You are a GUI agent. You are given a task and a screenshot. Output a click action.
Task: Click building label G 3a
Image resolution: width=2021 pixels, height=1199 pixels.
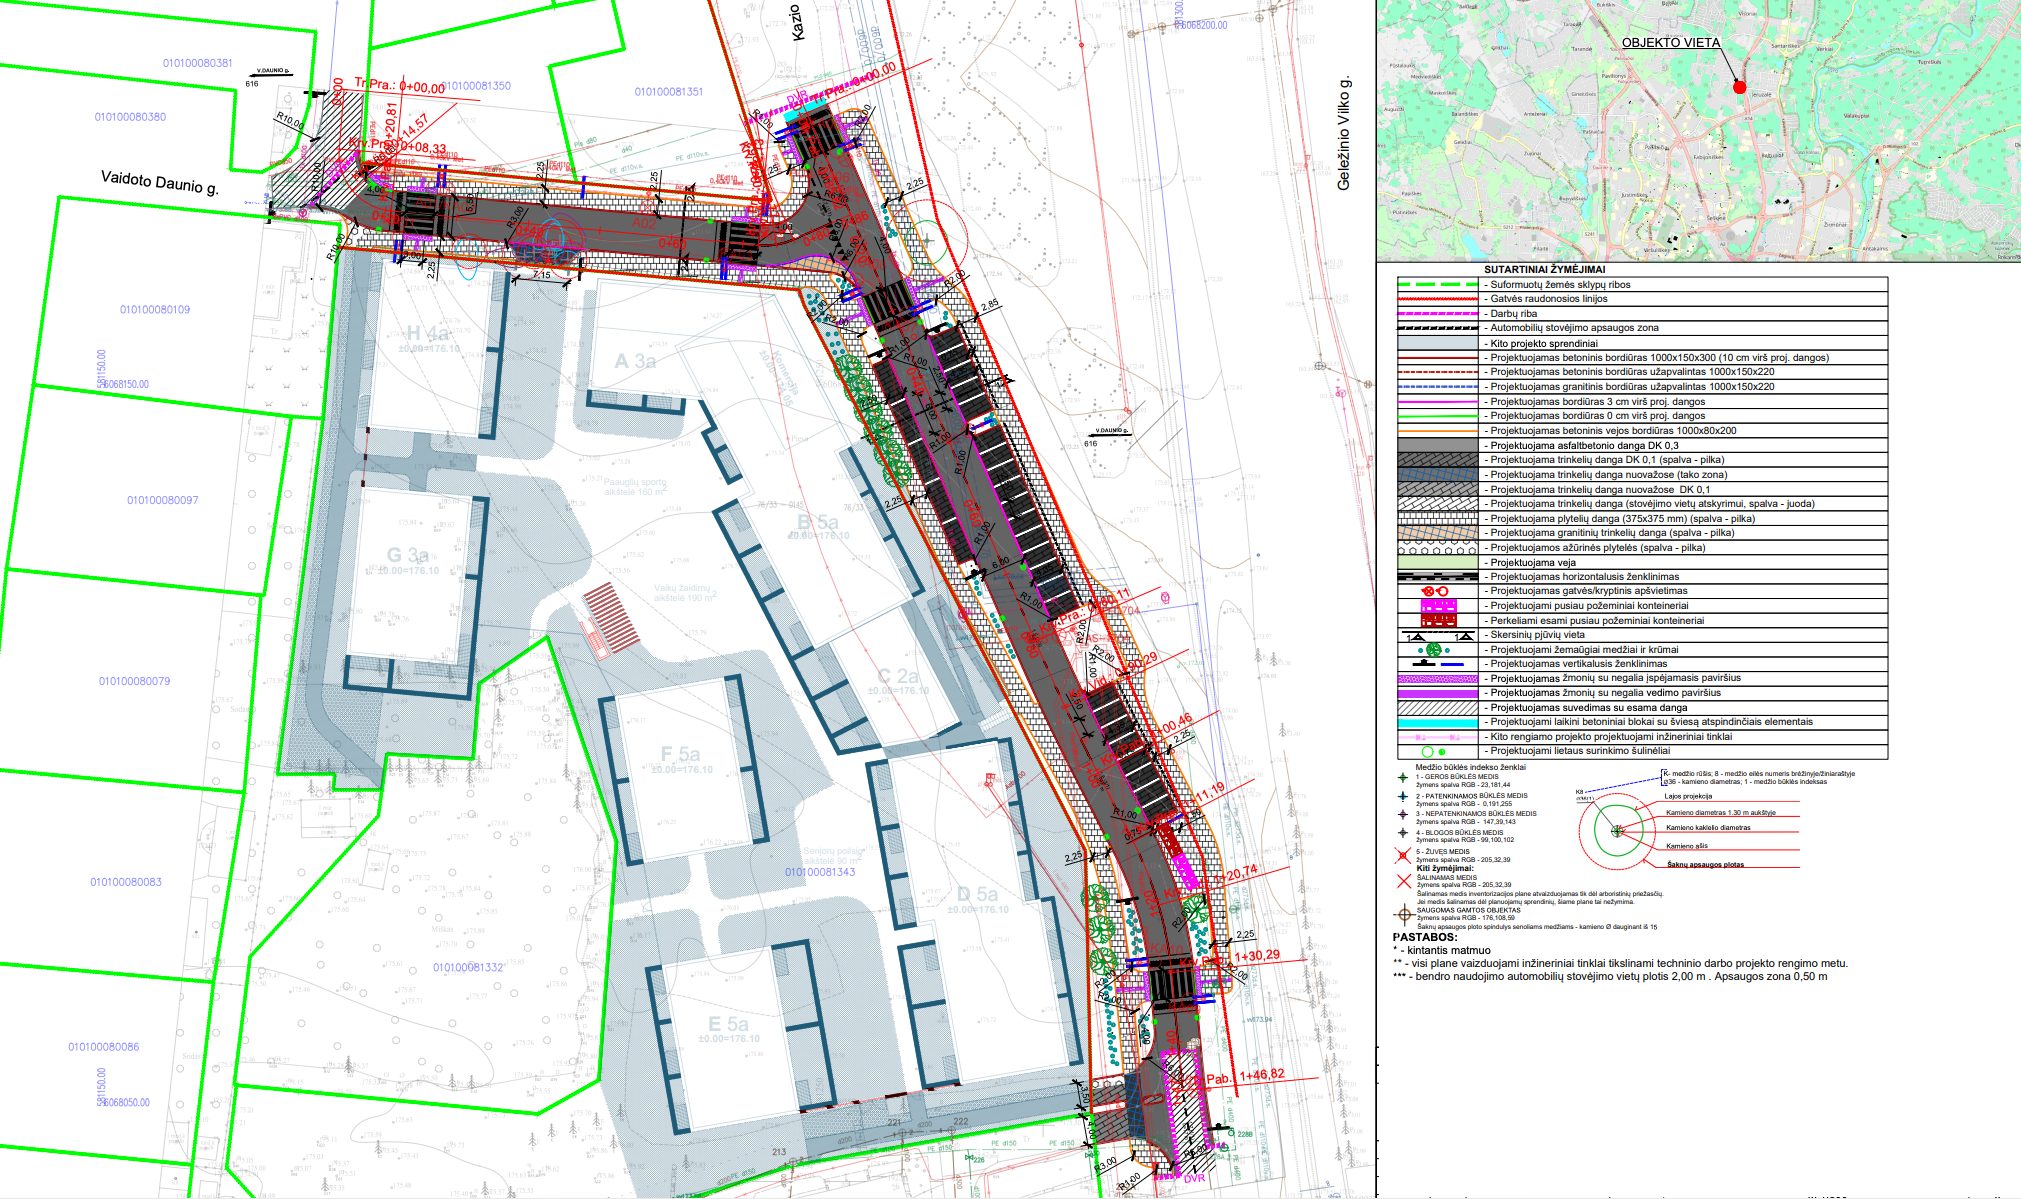click(407, 555)
